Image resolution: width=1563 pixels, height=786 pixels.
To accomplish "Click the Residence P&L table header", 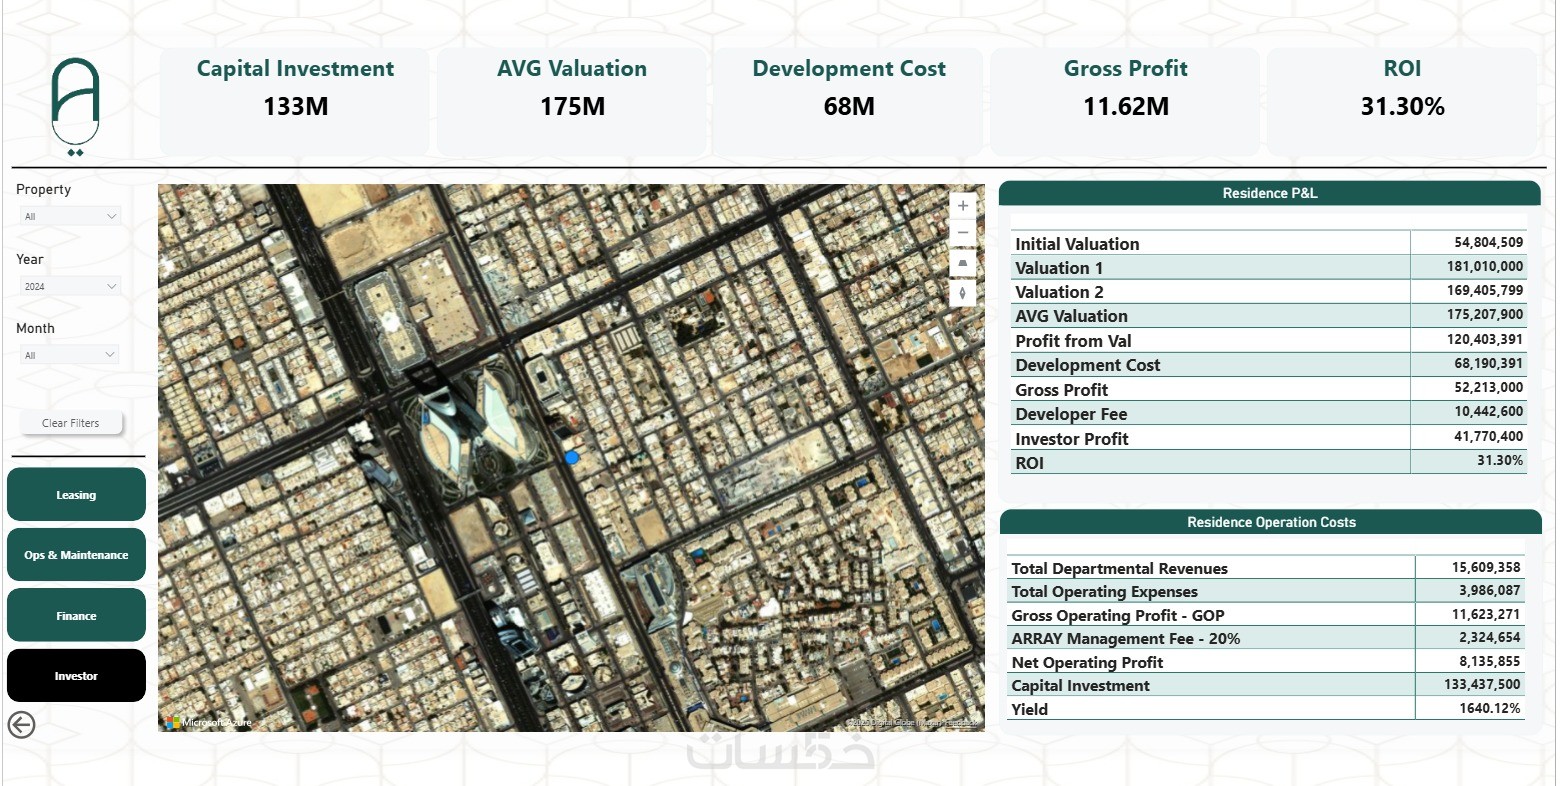I will click(x=1270, y=194).
